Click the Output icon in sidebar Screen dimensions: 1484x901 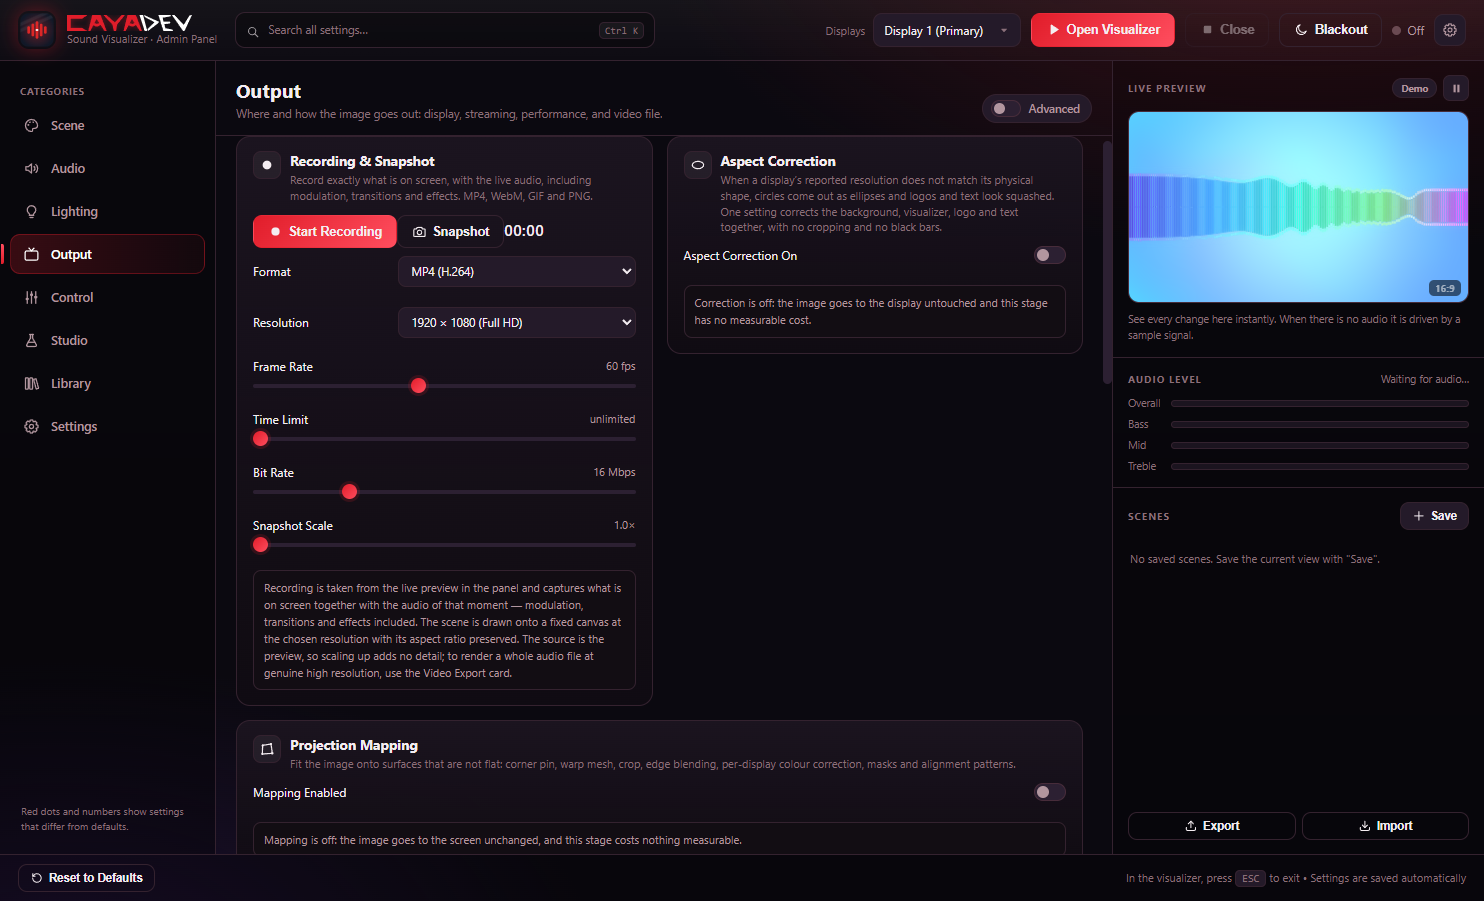pyautogui.click(x=32, y=255)
